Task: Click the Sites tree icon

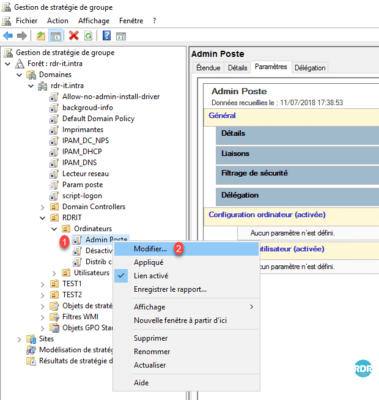Action: click(31, 339)
